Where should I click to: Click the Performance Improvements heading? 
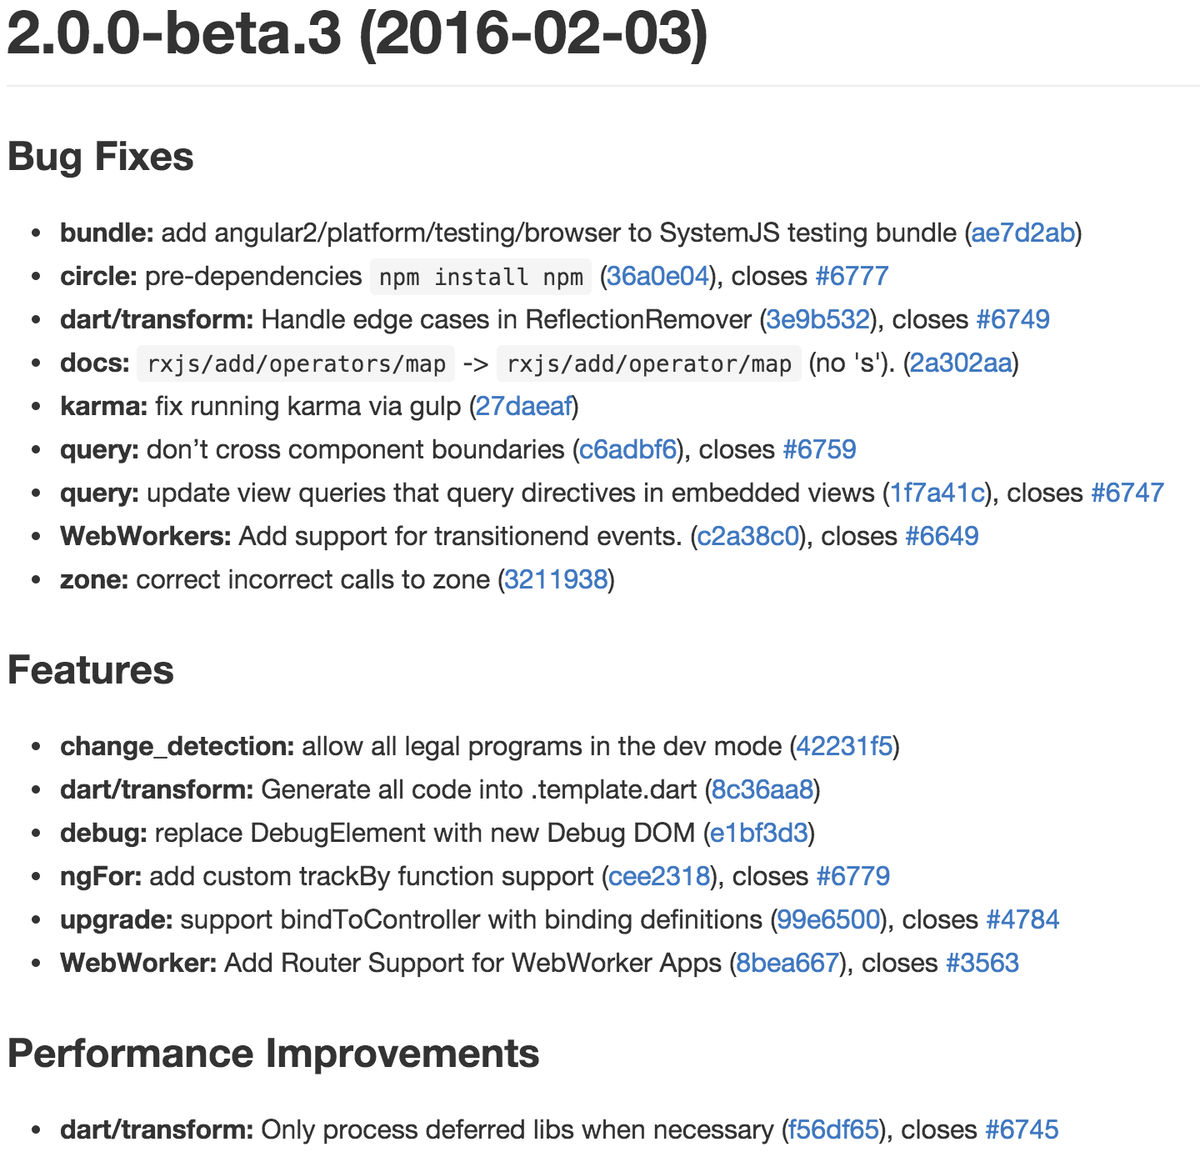pos(274,1054)
